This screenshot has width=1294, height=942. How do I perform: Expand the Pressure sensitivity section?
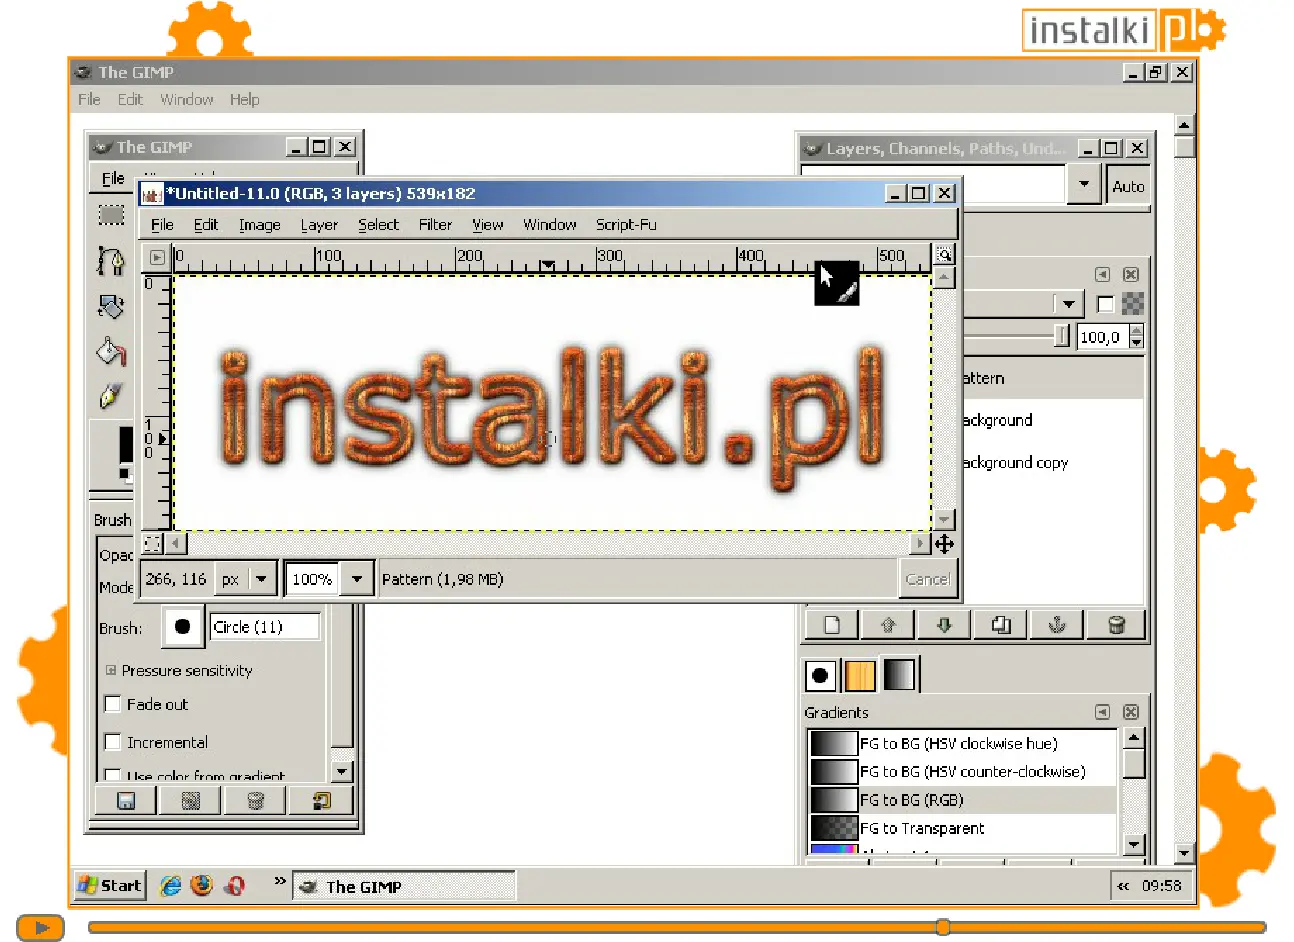(x=111, y=670)
